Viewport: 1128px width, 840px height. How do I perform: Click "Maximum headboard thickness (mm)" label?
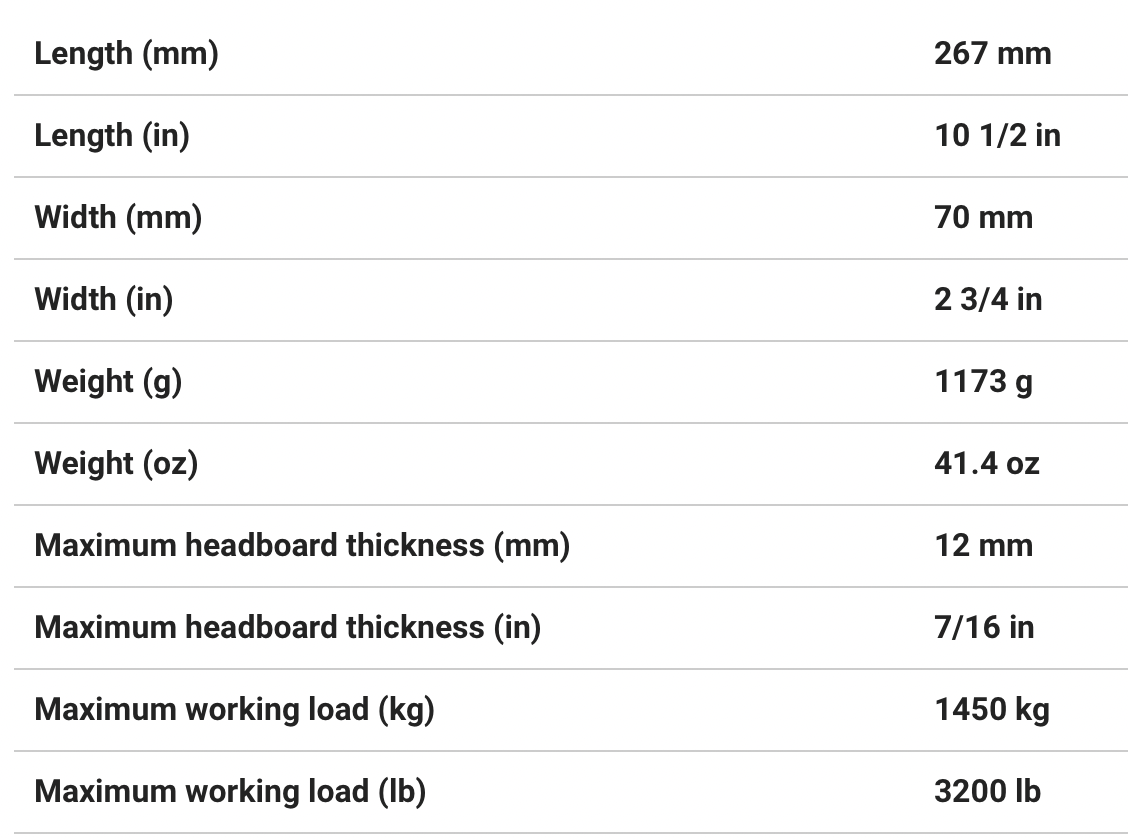tap(302, 545)
